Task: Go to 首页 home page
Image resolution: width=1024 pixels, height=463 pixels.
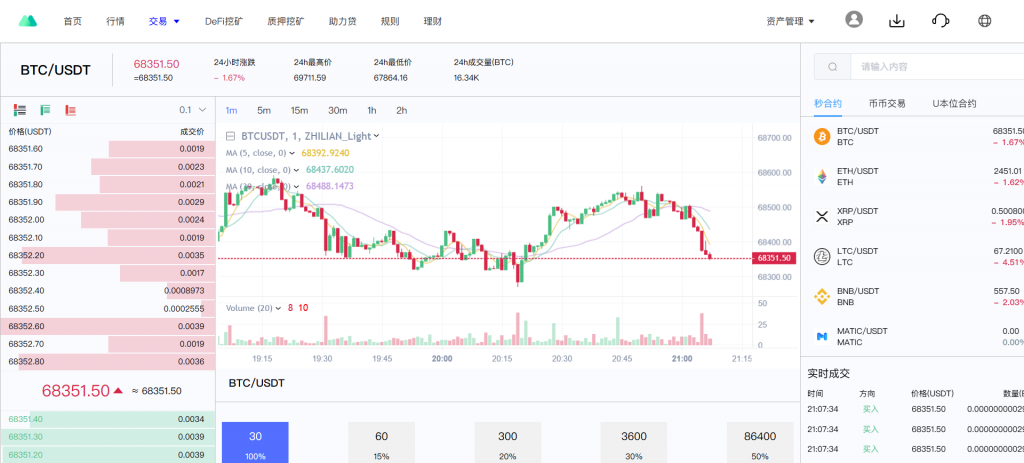Action: click(x=72, y=22)
